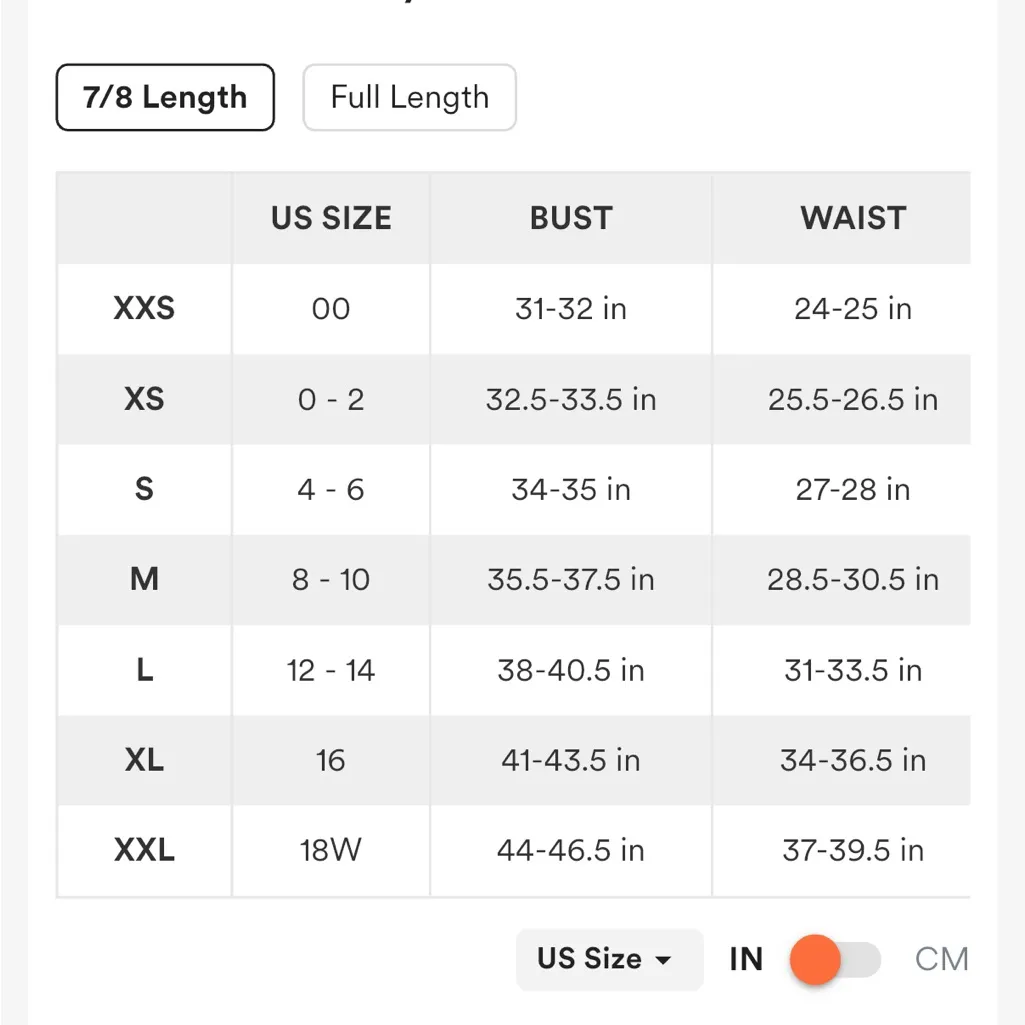Select the XL size row
The width and height of the screenshot is (1025, 1025).
coord(144,760)
